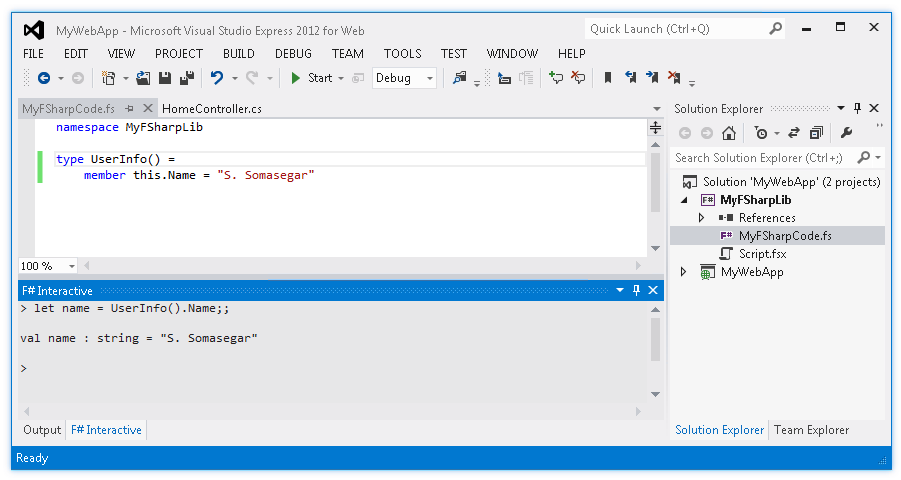Open the zoom level 100 % dropdown

click(72, 266)
